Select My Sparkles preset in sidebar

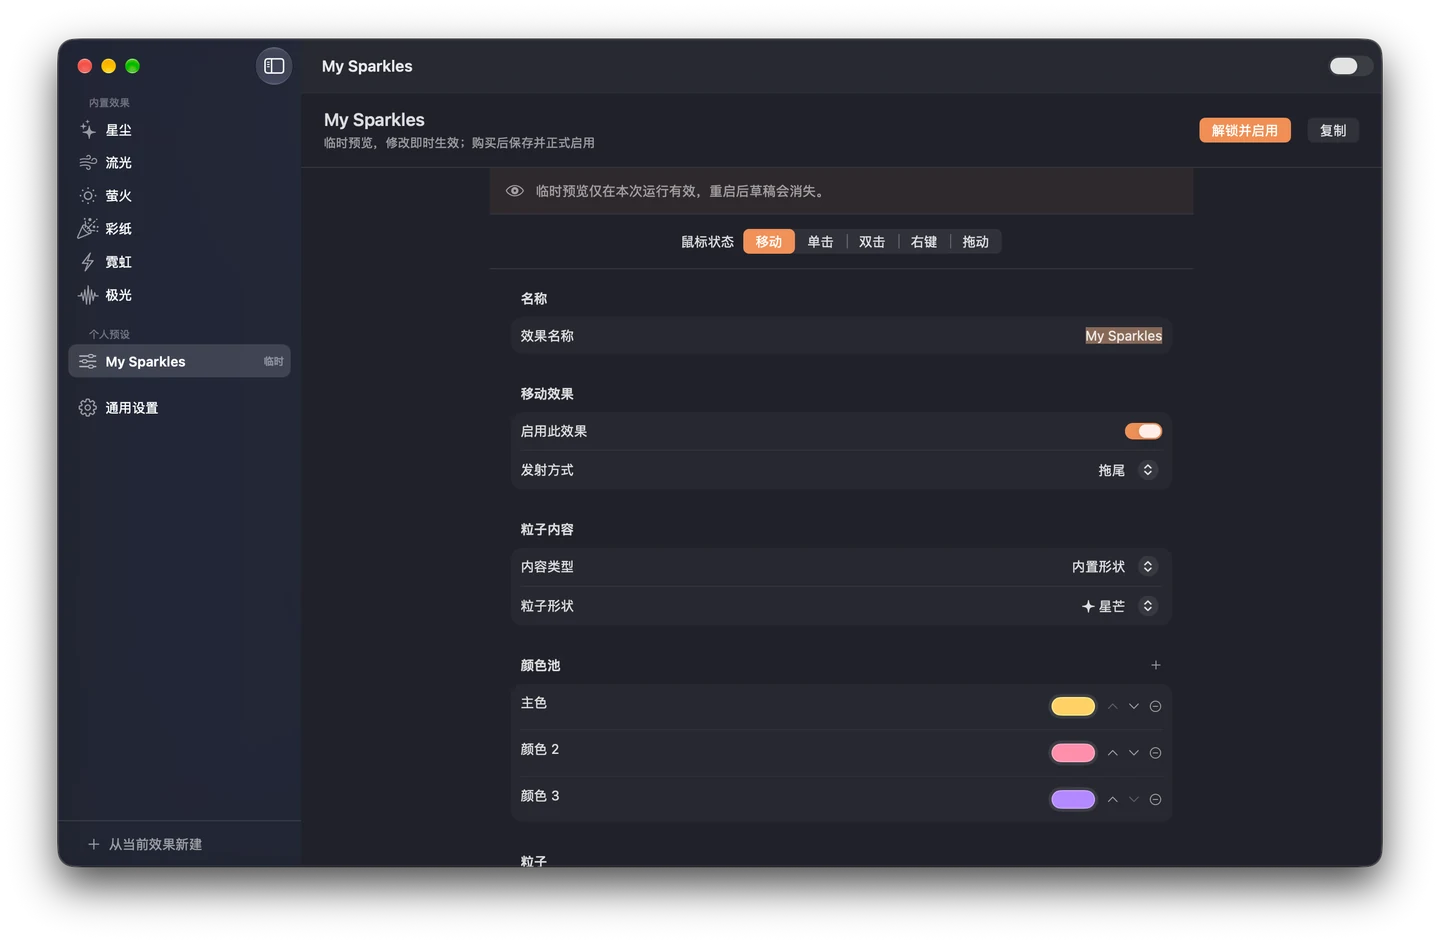179,361
